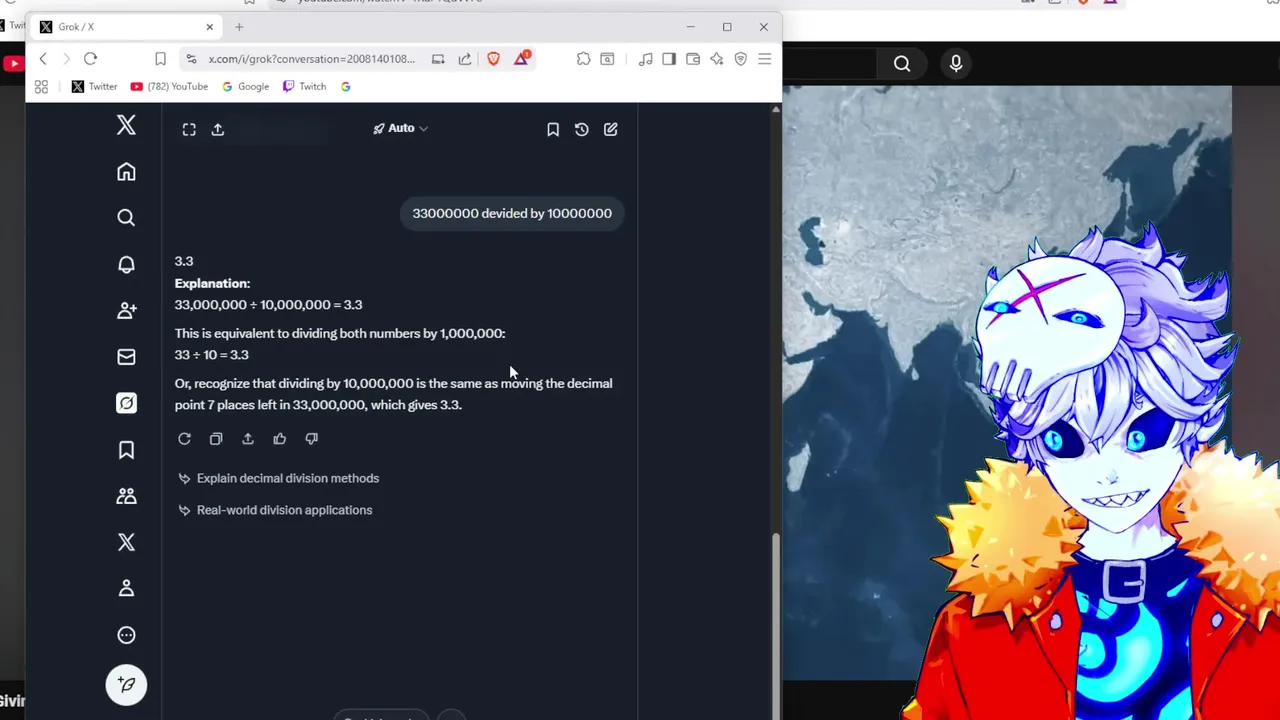Viewport: 1280px width, 720px height.
Task: Open Leo AI sparkle icon
Action: tap(717, 59)
